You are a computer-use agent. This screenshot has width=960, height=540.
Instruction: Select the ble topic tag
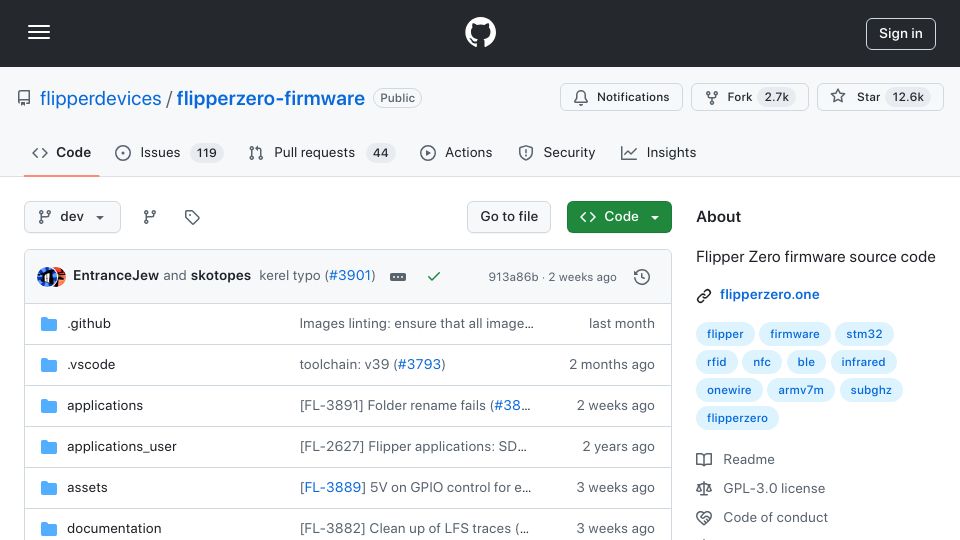806,362
